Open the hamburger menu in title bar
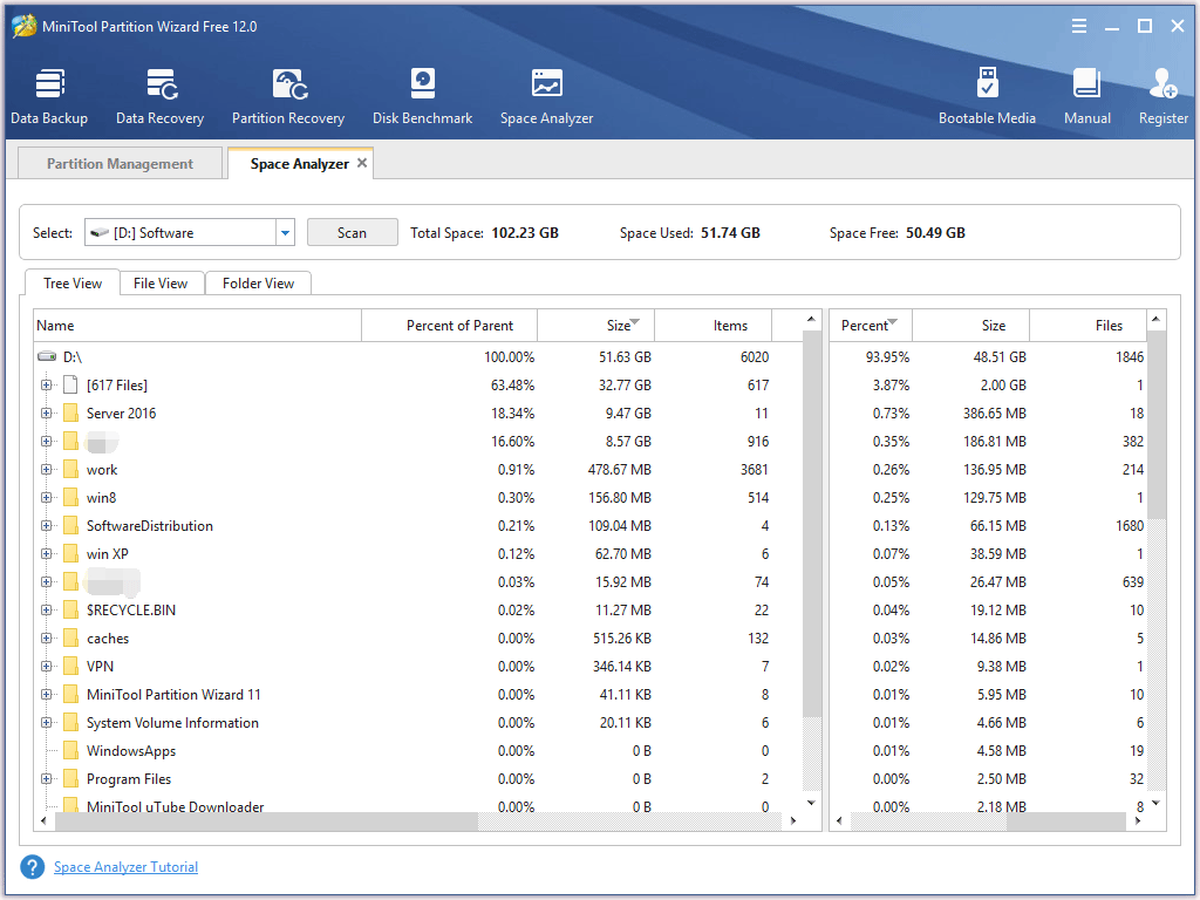This screenshot has height=900, width=1200. click(x=1079, y=26)
